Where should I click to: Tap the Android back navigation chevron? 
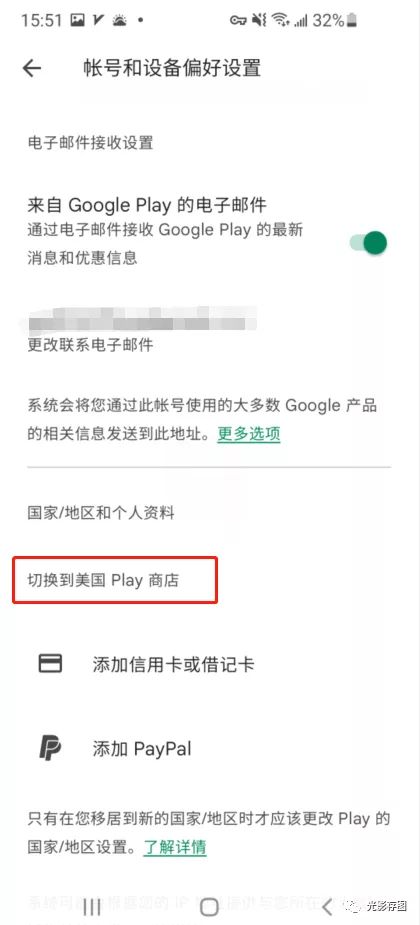click(x=328, y=907)
